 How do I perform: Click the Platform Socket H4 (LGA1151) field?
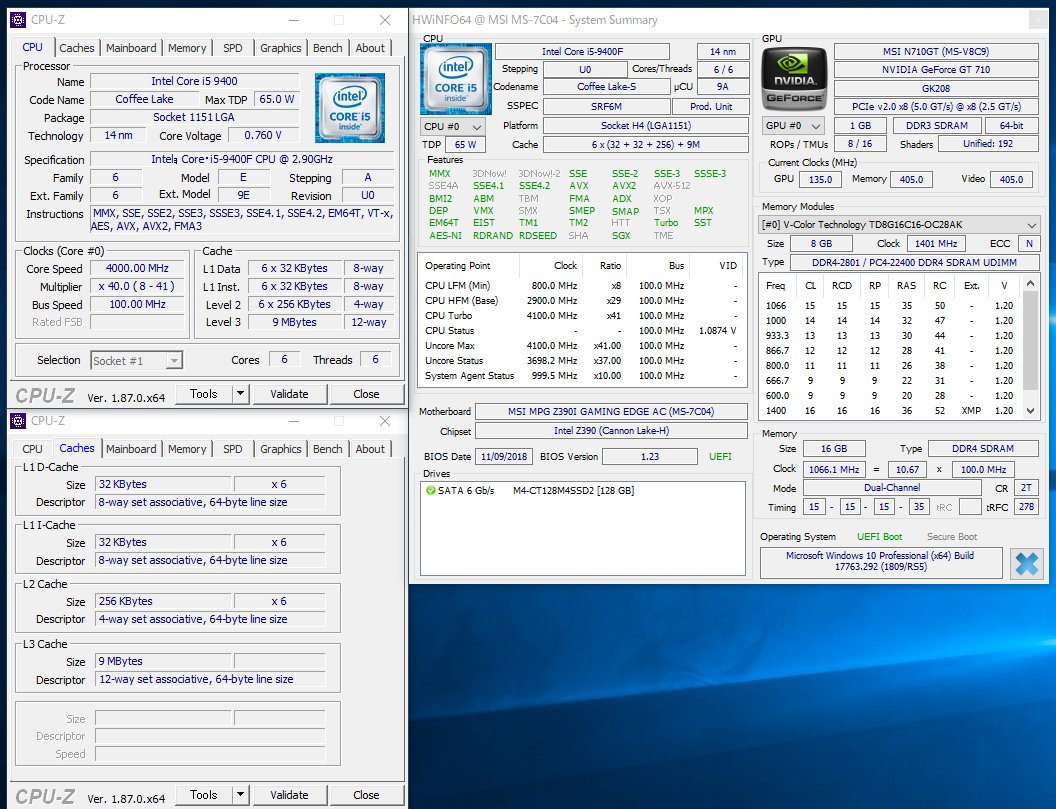[646, 125]
